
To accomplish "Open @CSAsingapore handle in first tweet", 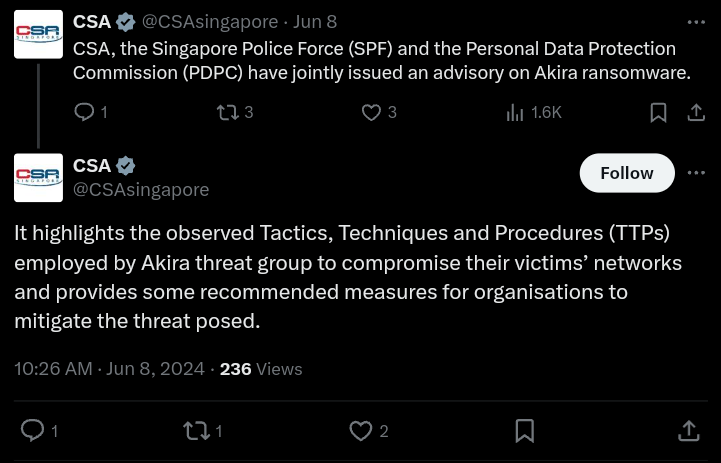I will (x=210, y=22).
